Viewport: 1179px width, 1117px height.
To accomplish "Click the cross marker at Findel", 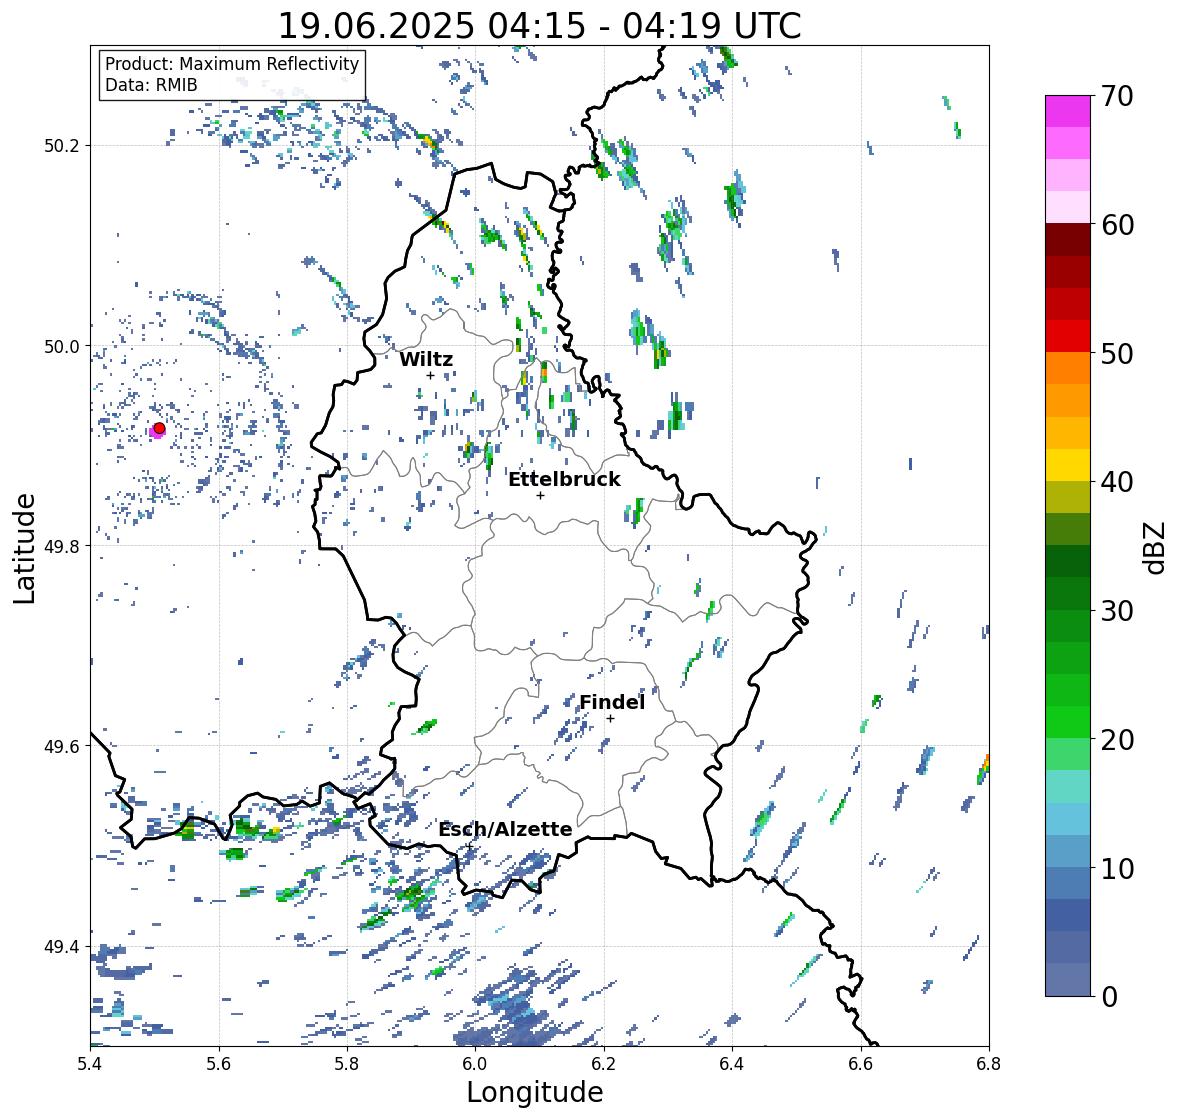I will [611, 719].
